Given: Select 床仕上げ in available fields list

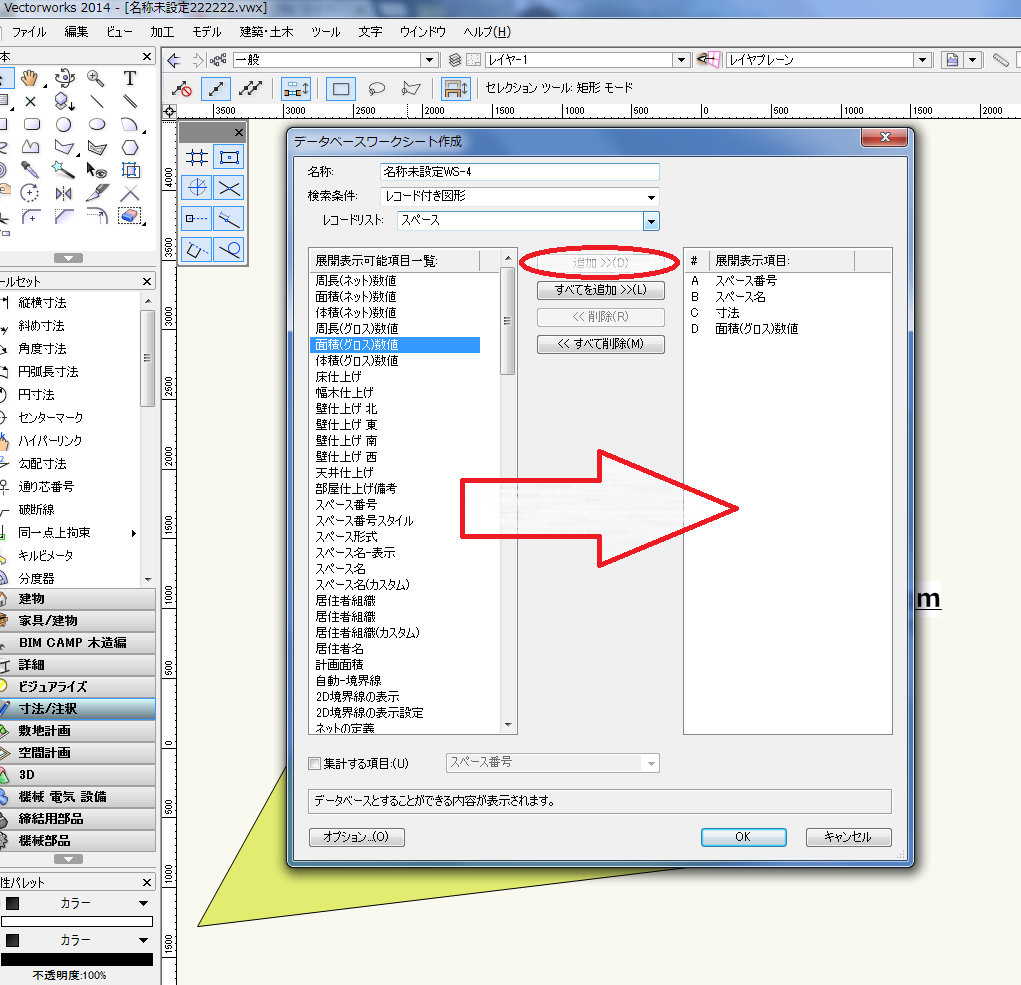Looking at the screenshot, I should (x=338, y=377).
